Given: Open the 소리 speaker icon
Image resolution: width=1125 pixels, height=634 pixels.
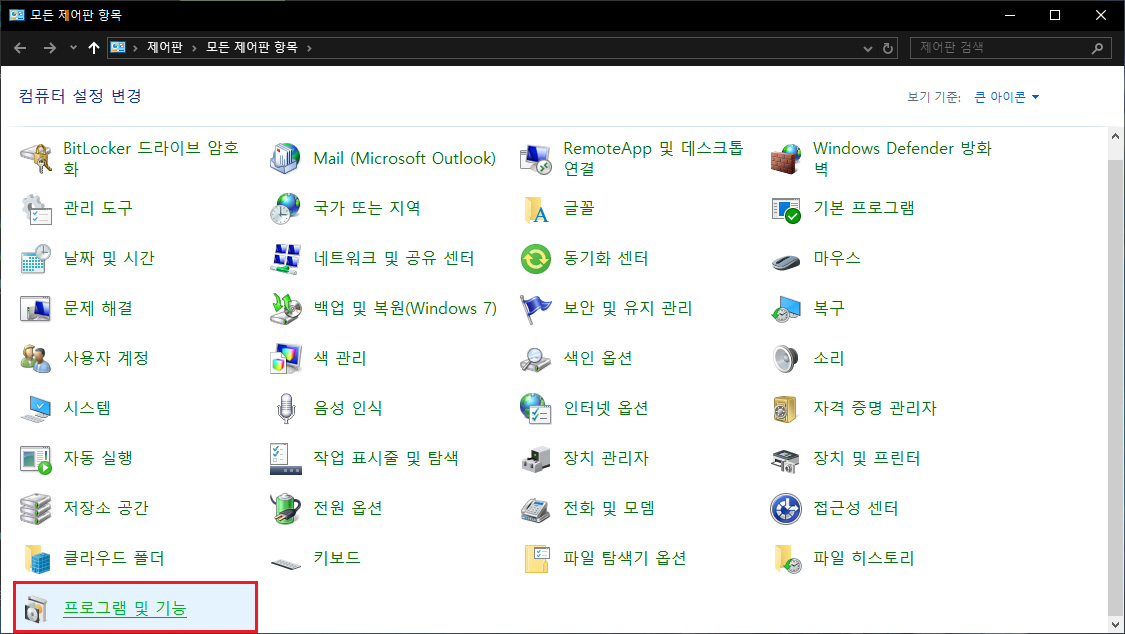Looking at the screenshot, I should [786, 358].
